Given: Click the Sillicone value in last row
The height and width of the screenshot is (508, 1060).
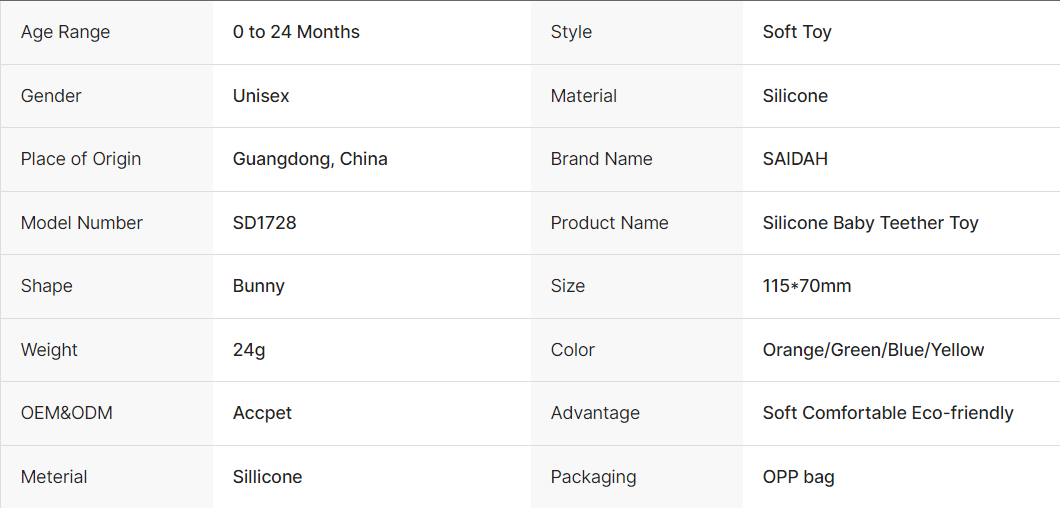Looking at the screenshot, I should [x=267, y=477].
